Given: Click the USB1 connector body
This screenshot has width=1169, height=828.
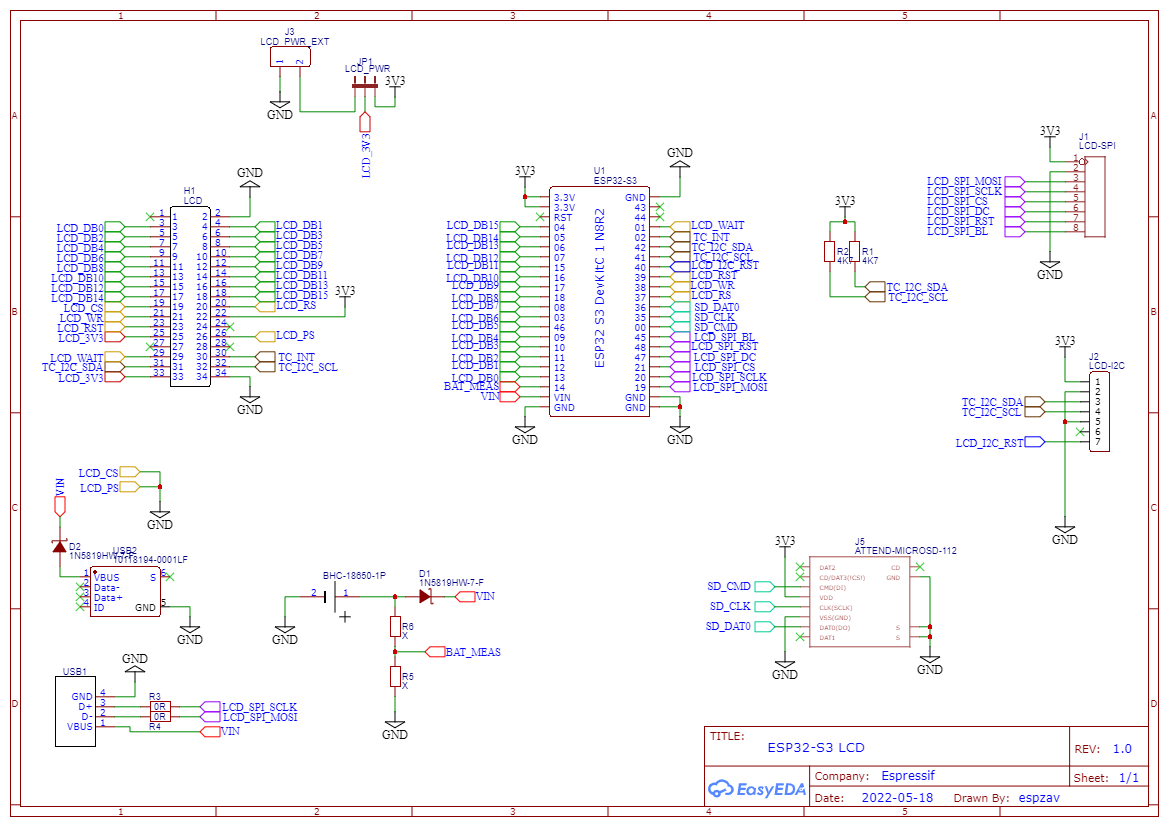Looking at the screenshot, I should pos(75,711).
